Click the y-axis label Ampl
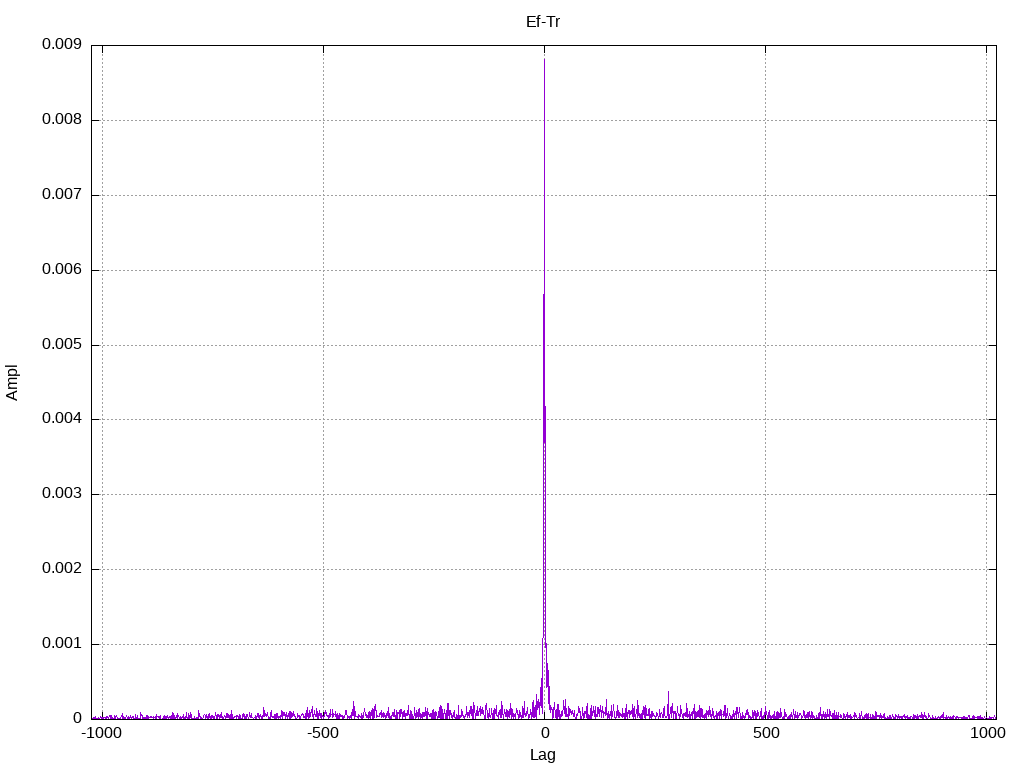 coord(12,383)
